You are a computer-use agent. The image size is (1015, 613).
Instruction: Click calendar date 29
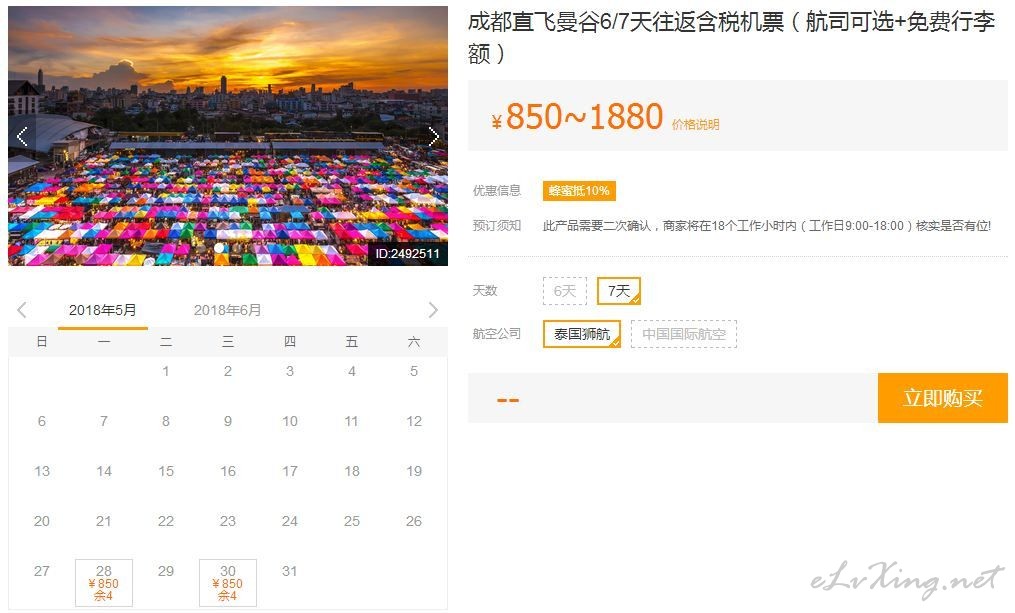(x=166, y=571)
